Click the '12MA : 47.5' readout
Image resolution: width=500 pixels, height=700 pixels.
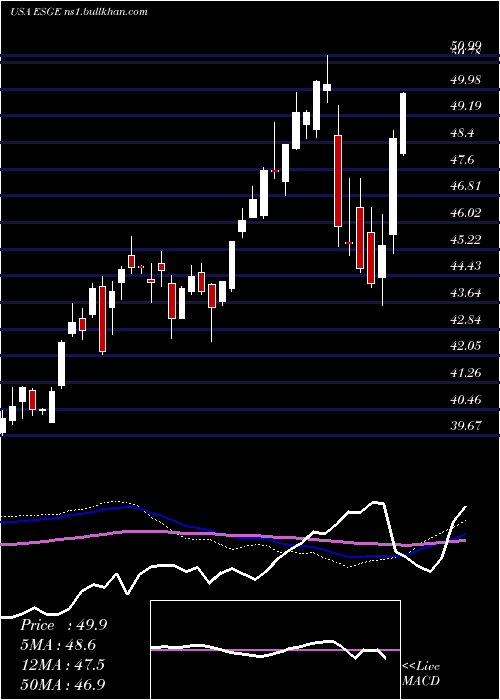coord(62,665)
